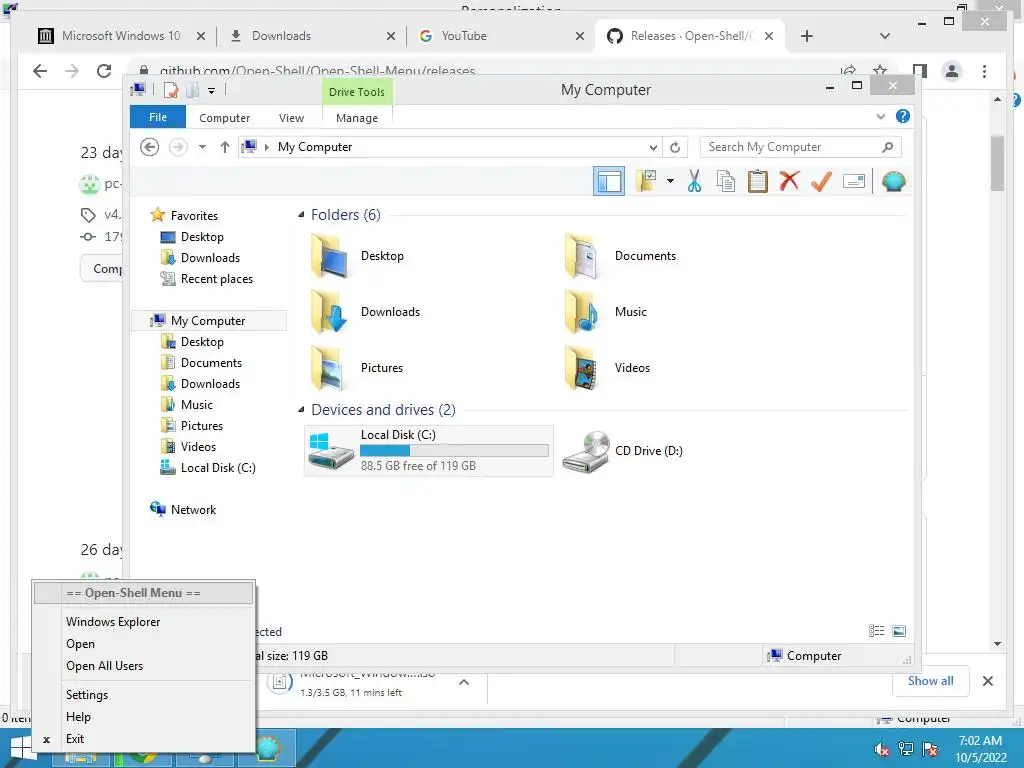The image size is (1024, 768).
Task: Open the Documents folder in Folders group
Action: 619,256
